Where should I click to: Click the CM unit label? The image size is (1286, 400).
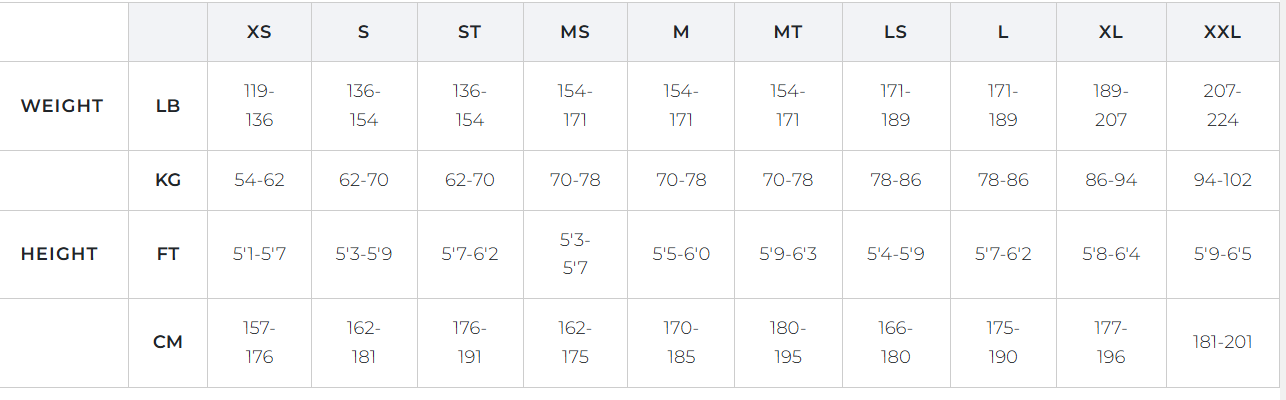[x=168, y=342]
